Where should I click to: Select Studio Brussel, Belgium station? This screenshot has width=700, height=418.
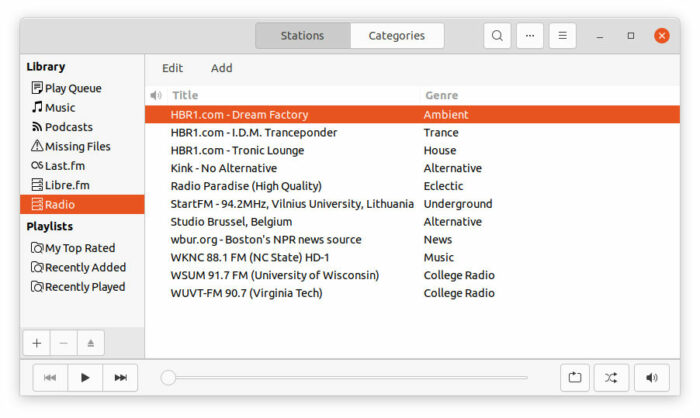click(412, 222)
